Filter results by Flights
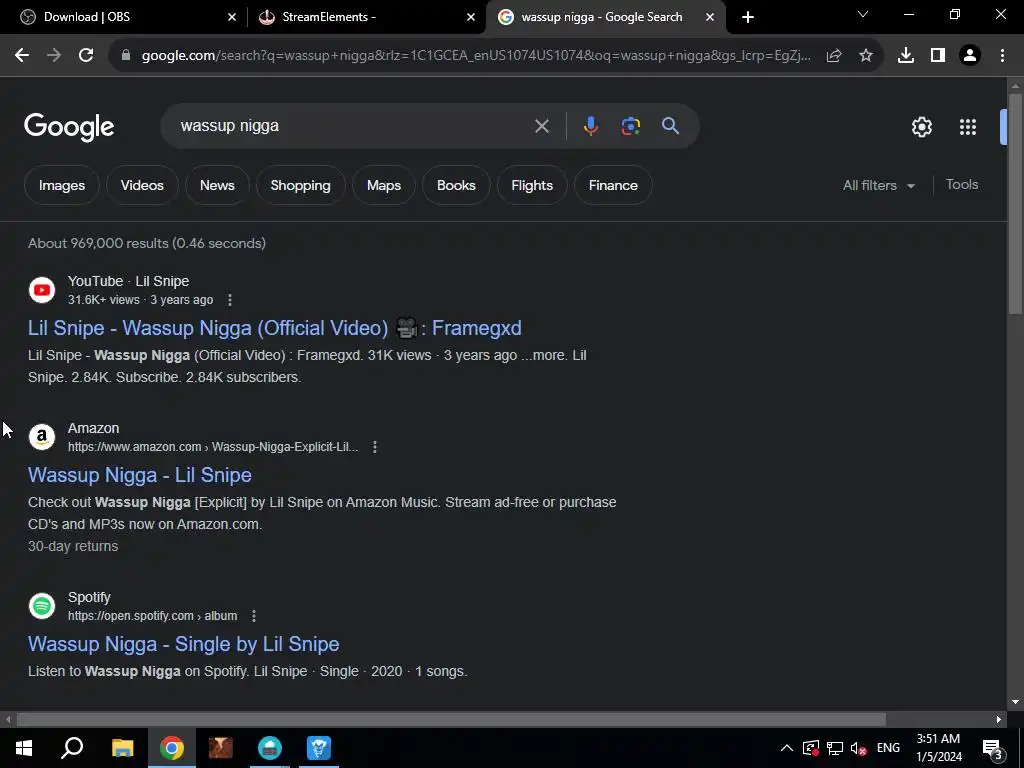The width and height of the screenshot is (1024, 768). [x=532, y=185]
